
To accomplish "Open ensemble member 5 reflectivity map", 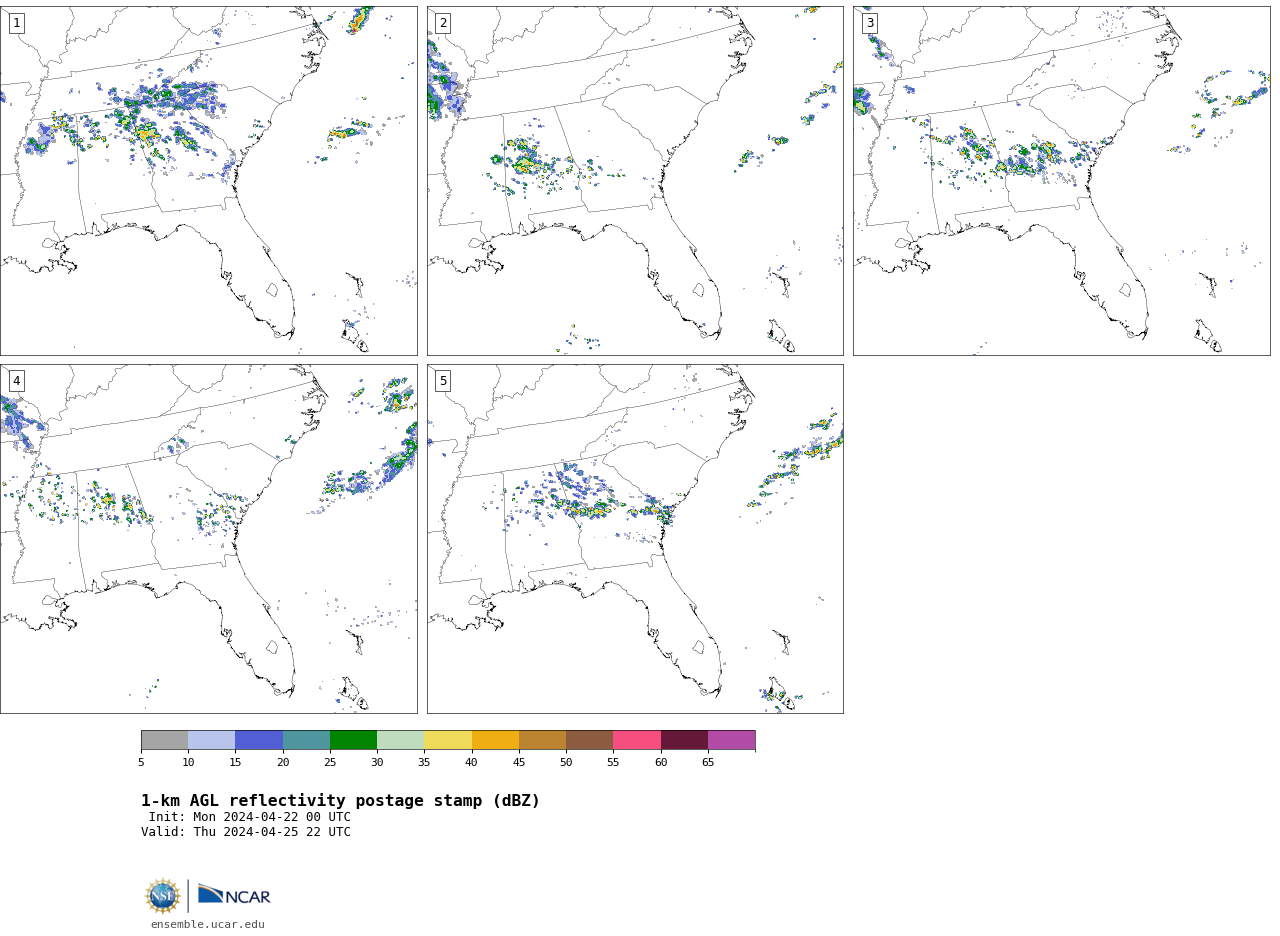I will pos(635,539).
